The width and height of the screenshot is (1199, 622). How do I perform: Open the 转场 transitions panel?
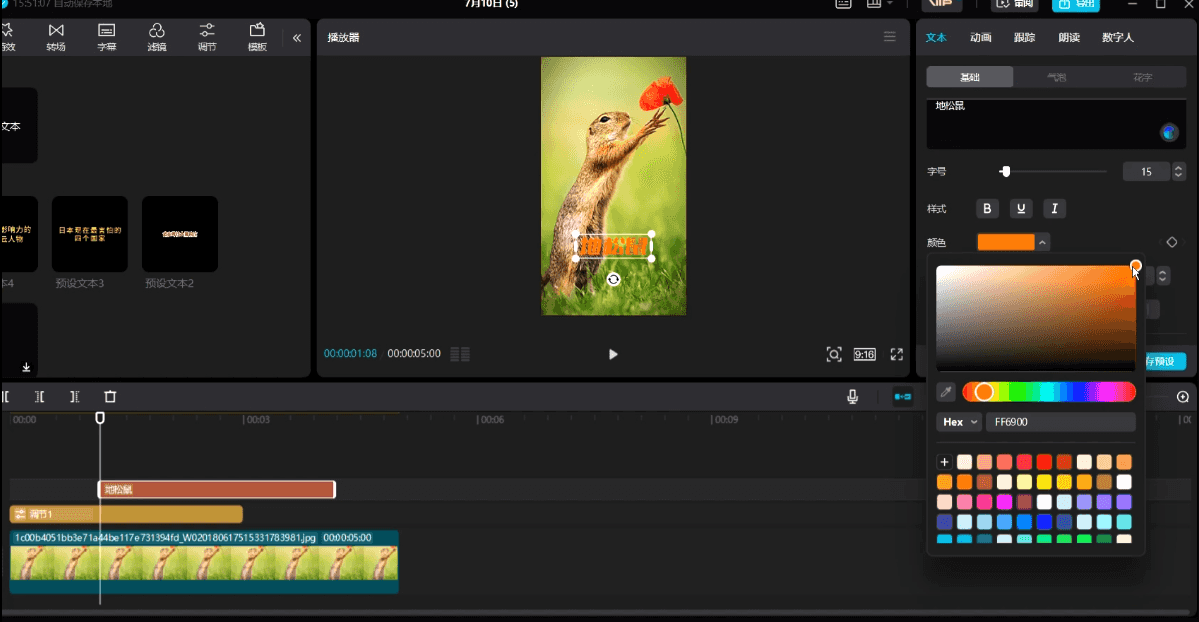[x=56, y=37]
